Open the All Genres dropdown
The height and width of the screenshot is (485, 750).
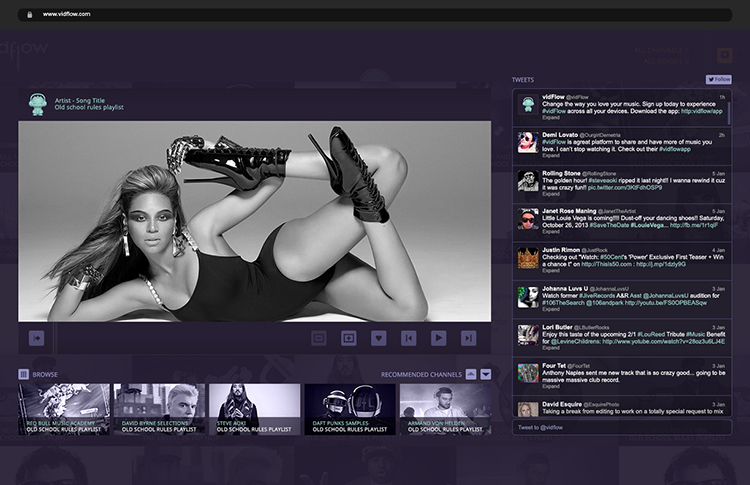666,61
